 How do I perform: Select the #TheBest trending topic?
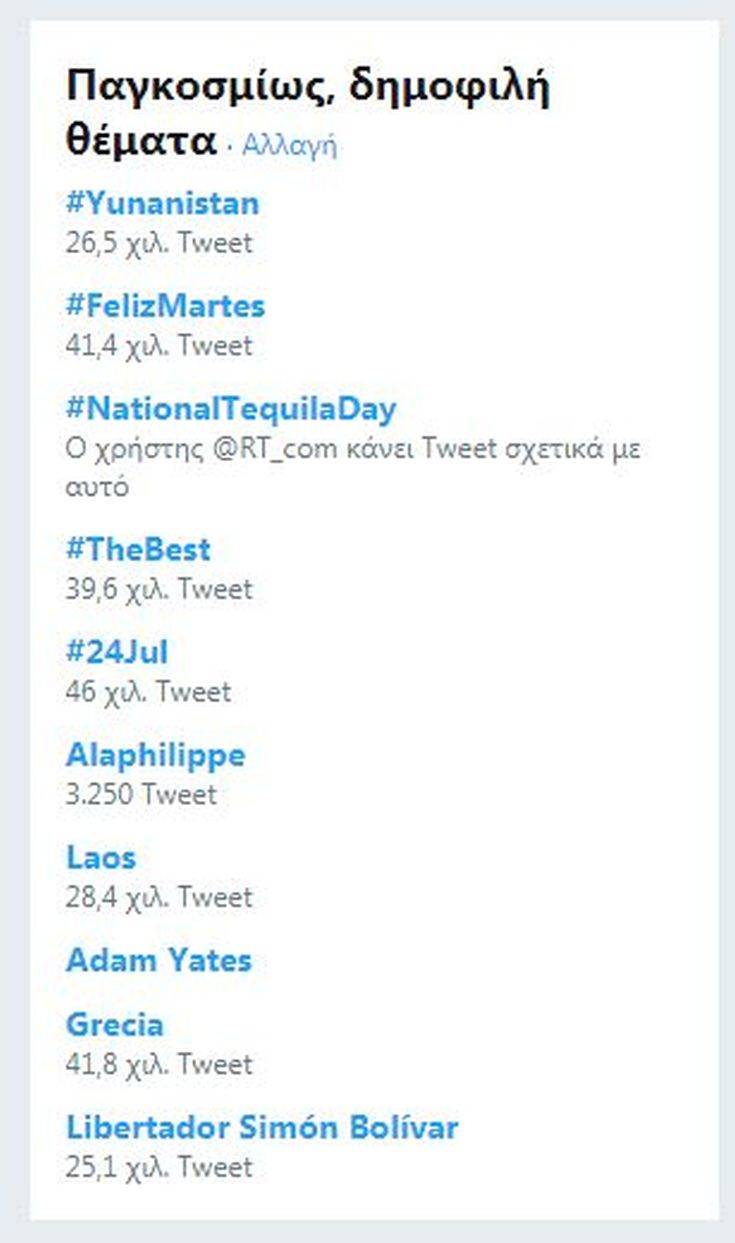click(138, 550)
